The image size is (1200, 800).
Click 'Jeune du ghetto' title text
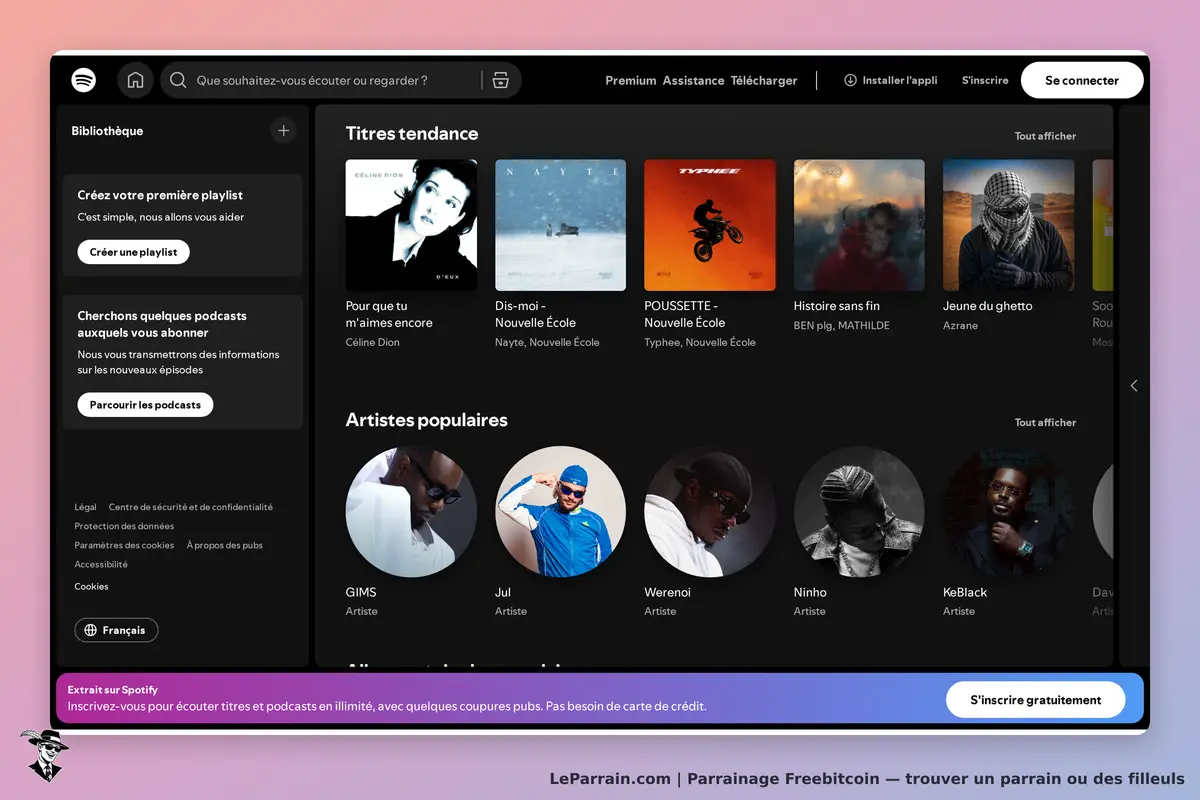coord(988,306)
